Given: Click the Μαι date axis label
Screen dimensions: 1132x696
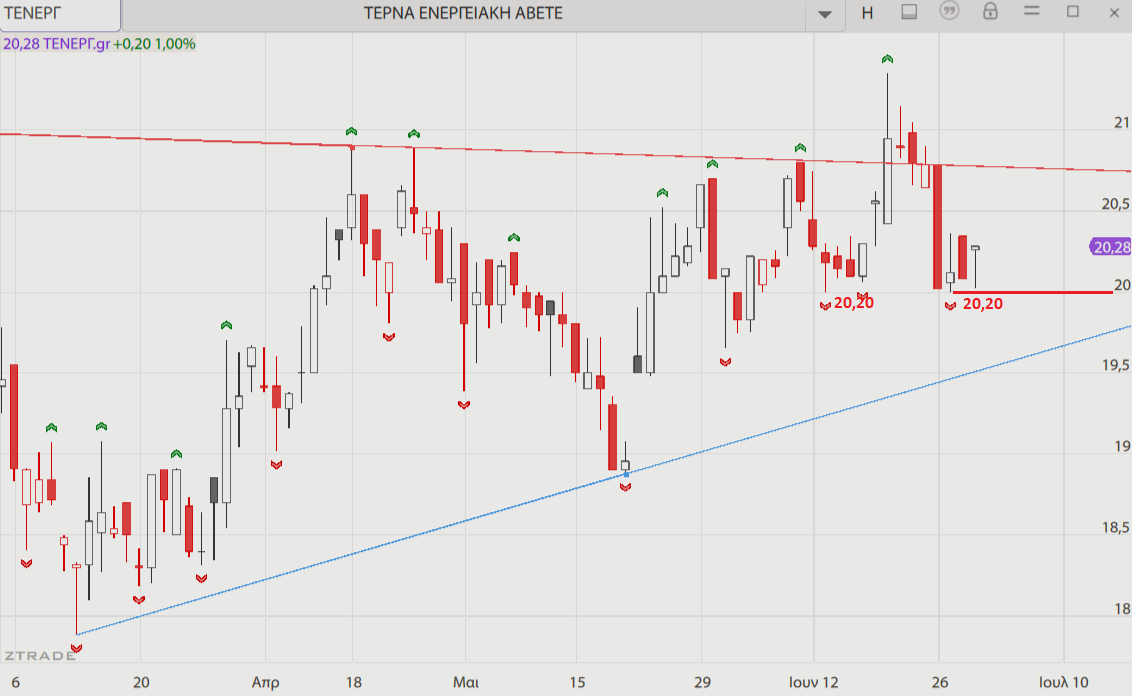Looking at the screenshot, I should click(x=466, y=682).
